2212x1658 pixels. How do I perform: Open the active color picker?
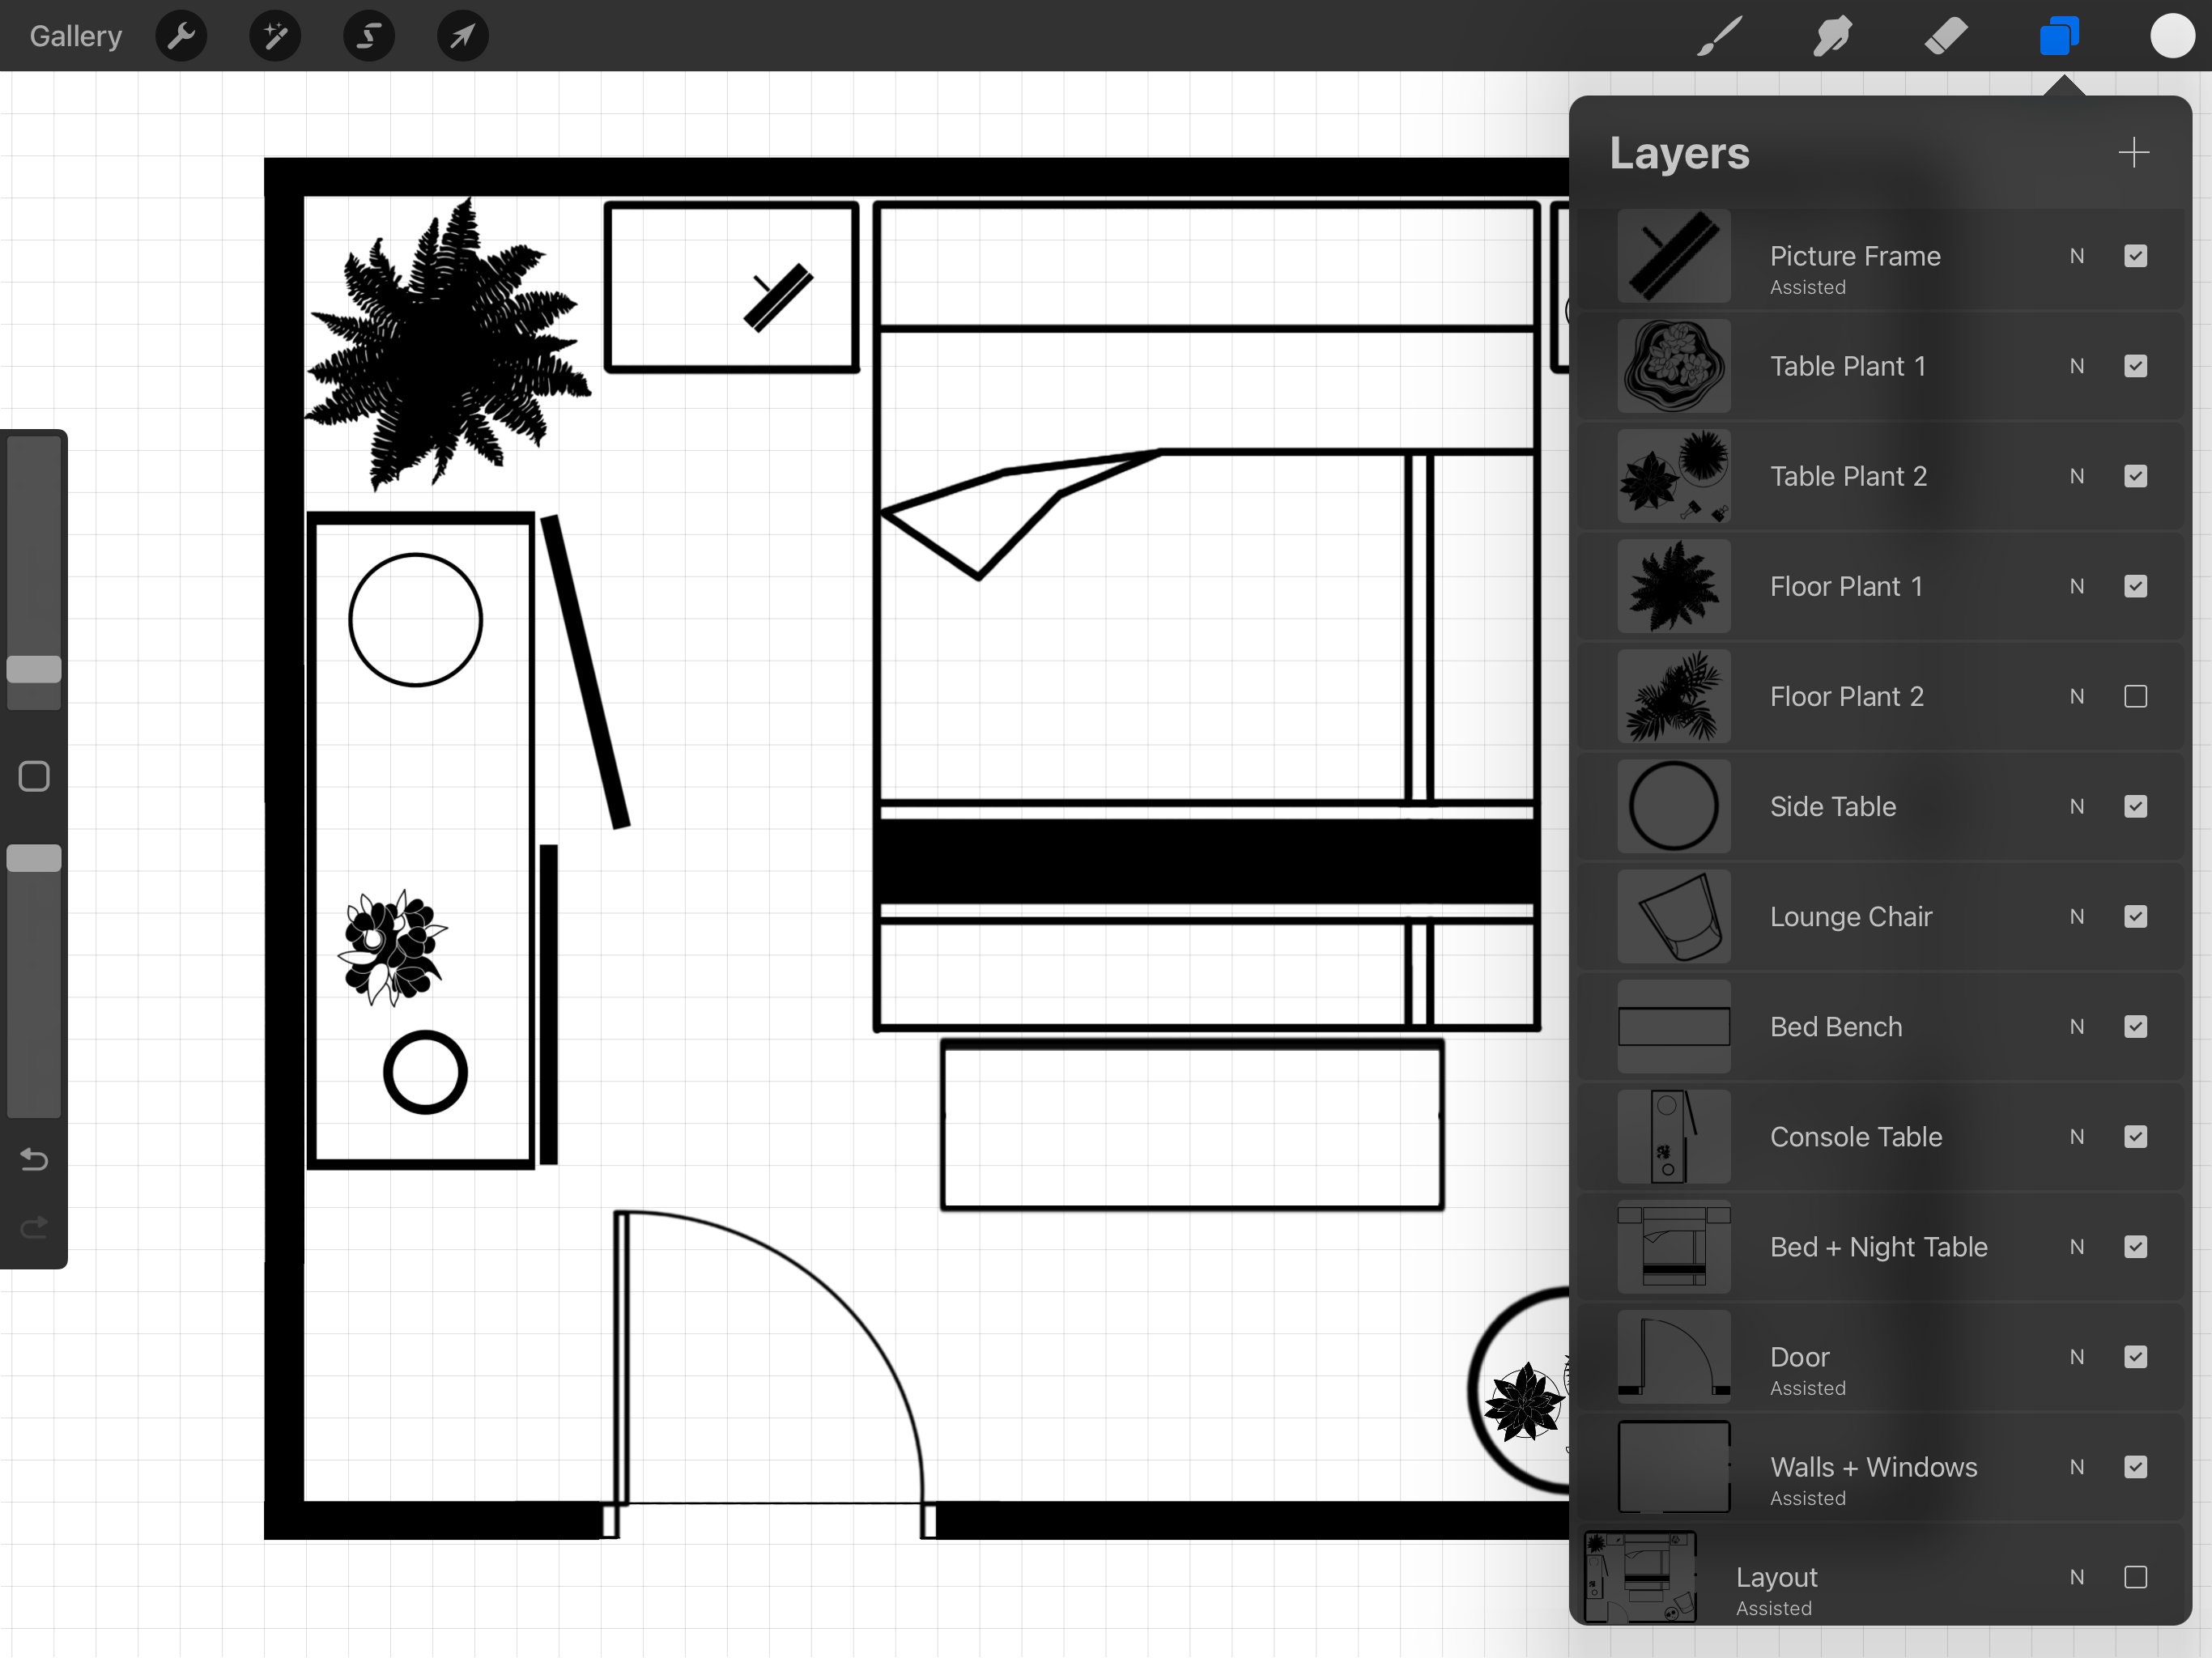2172,35
